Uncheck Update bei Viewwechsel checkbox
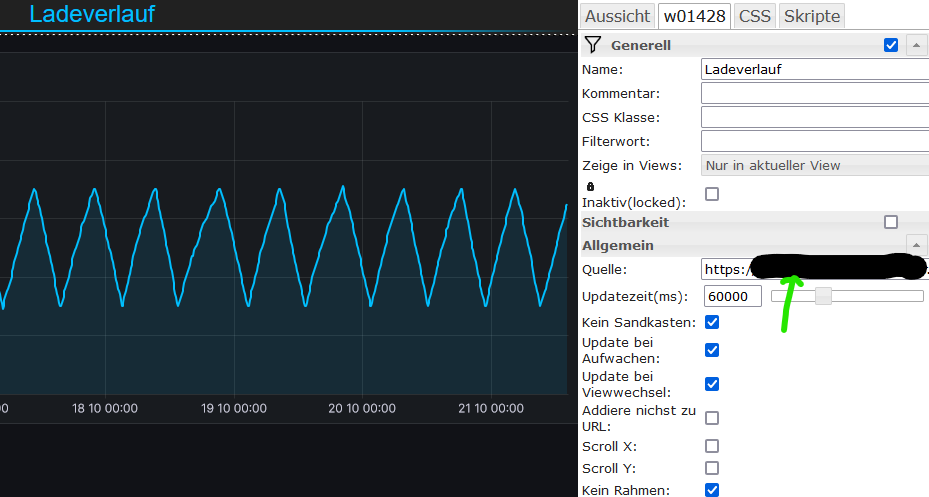 [x=712, y=384]
